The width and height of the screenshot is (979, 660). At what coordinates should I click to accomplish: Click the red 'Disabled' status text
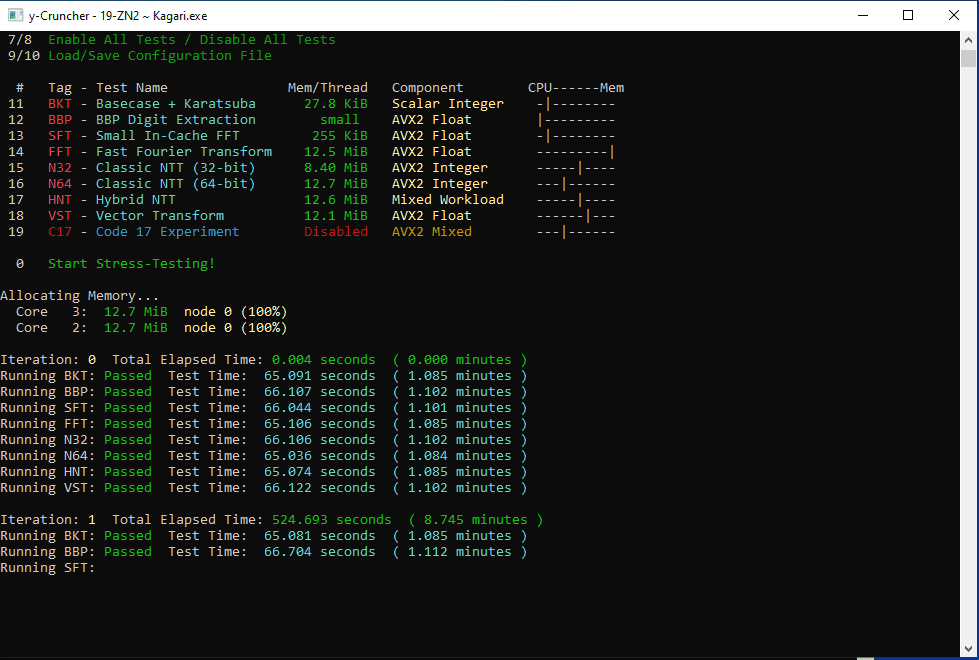[336, 232]
